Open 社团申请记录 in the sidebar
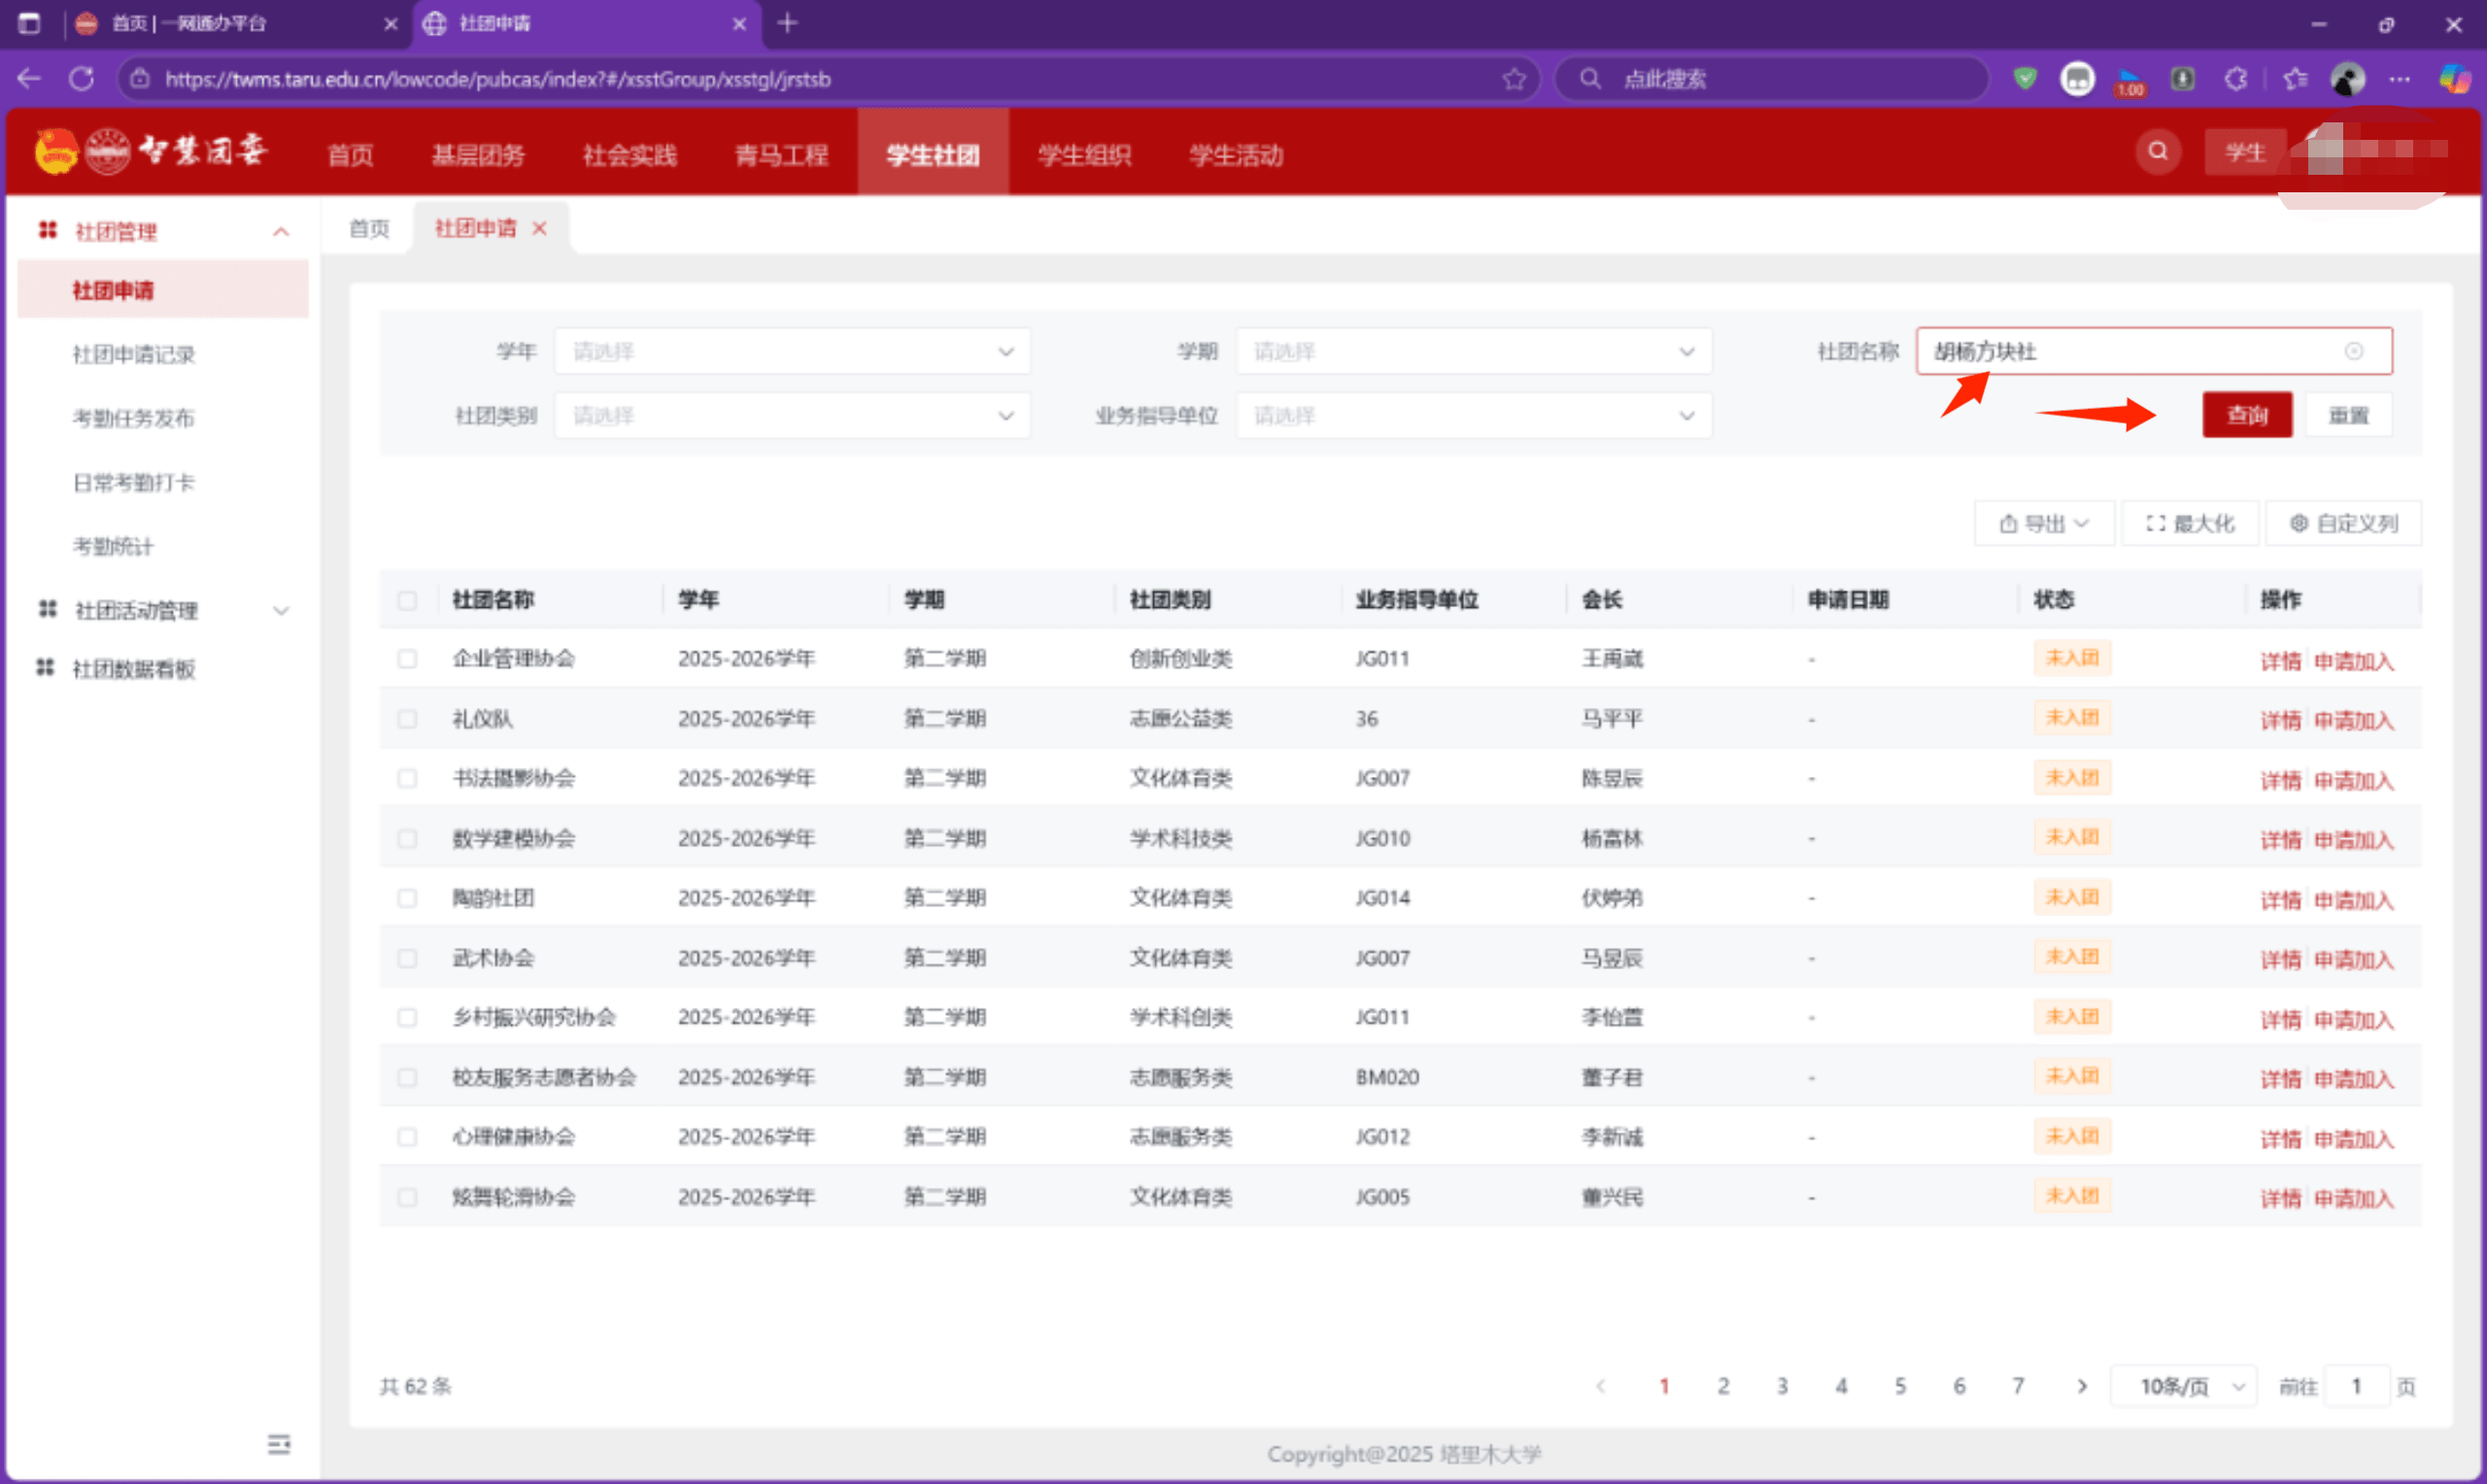This screenshot has width=2487, height=1484. click(x=134, y=354)
